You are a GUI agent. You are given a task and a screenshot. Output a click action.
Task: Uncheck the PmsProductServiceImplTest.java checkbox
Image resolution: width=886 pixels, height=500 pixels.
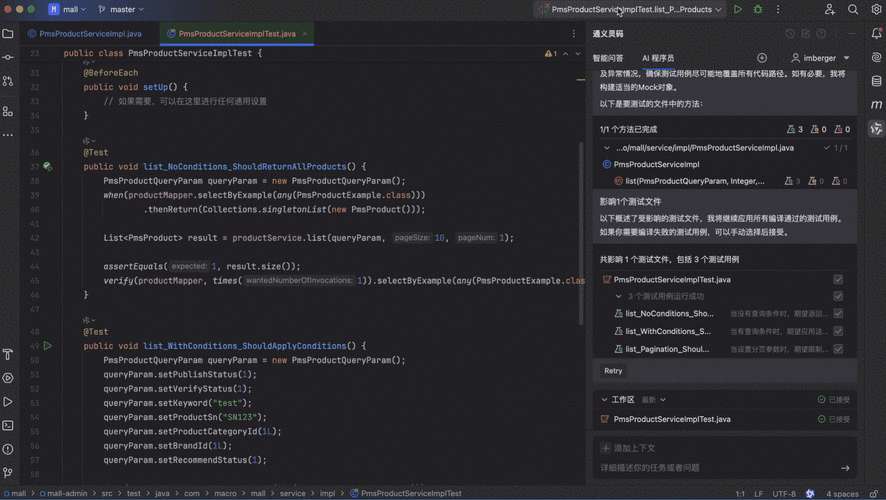838,280
